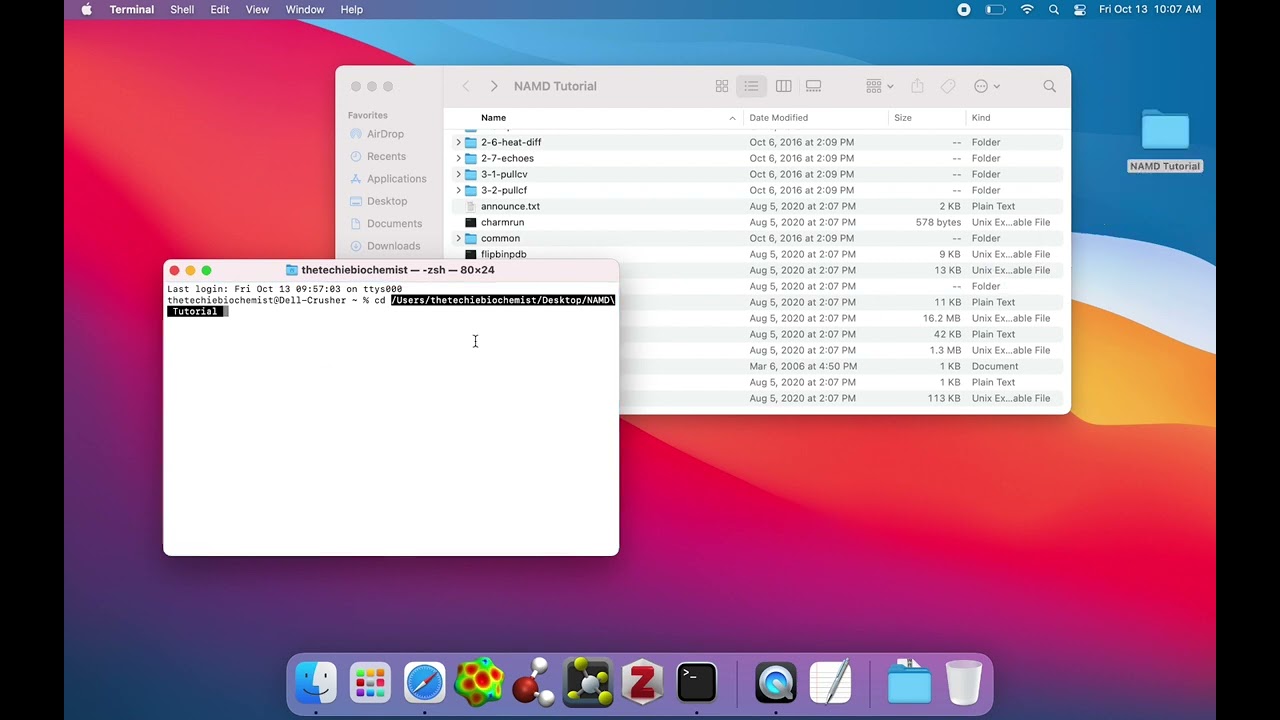1280x720 pixels.
Task: Switch Finder to icon view
Action: coord(722,86)
